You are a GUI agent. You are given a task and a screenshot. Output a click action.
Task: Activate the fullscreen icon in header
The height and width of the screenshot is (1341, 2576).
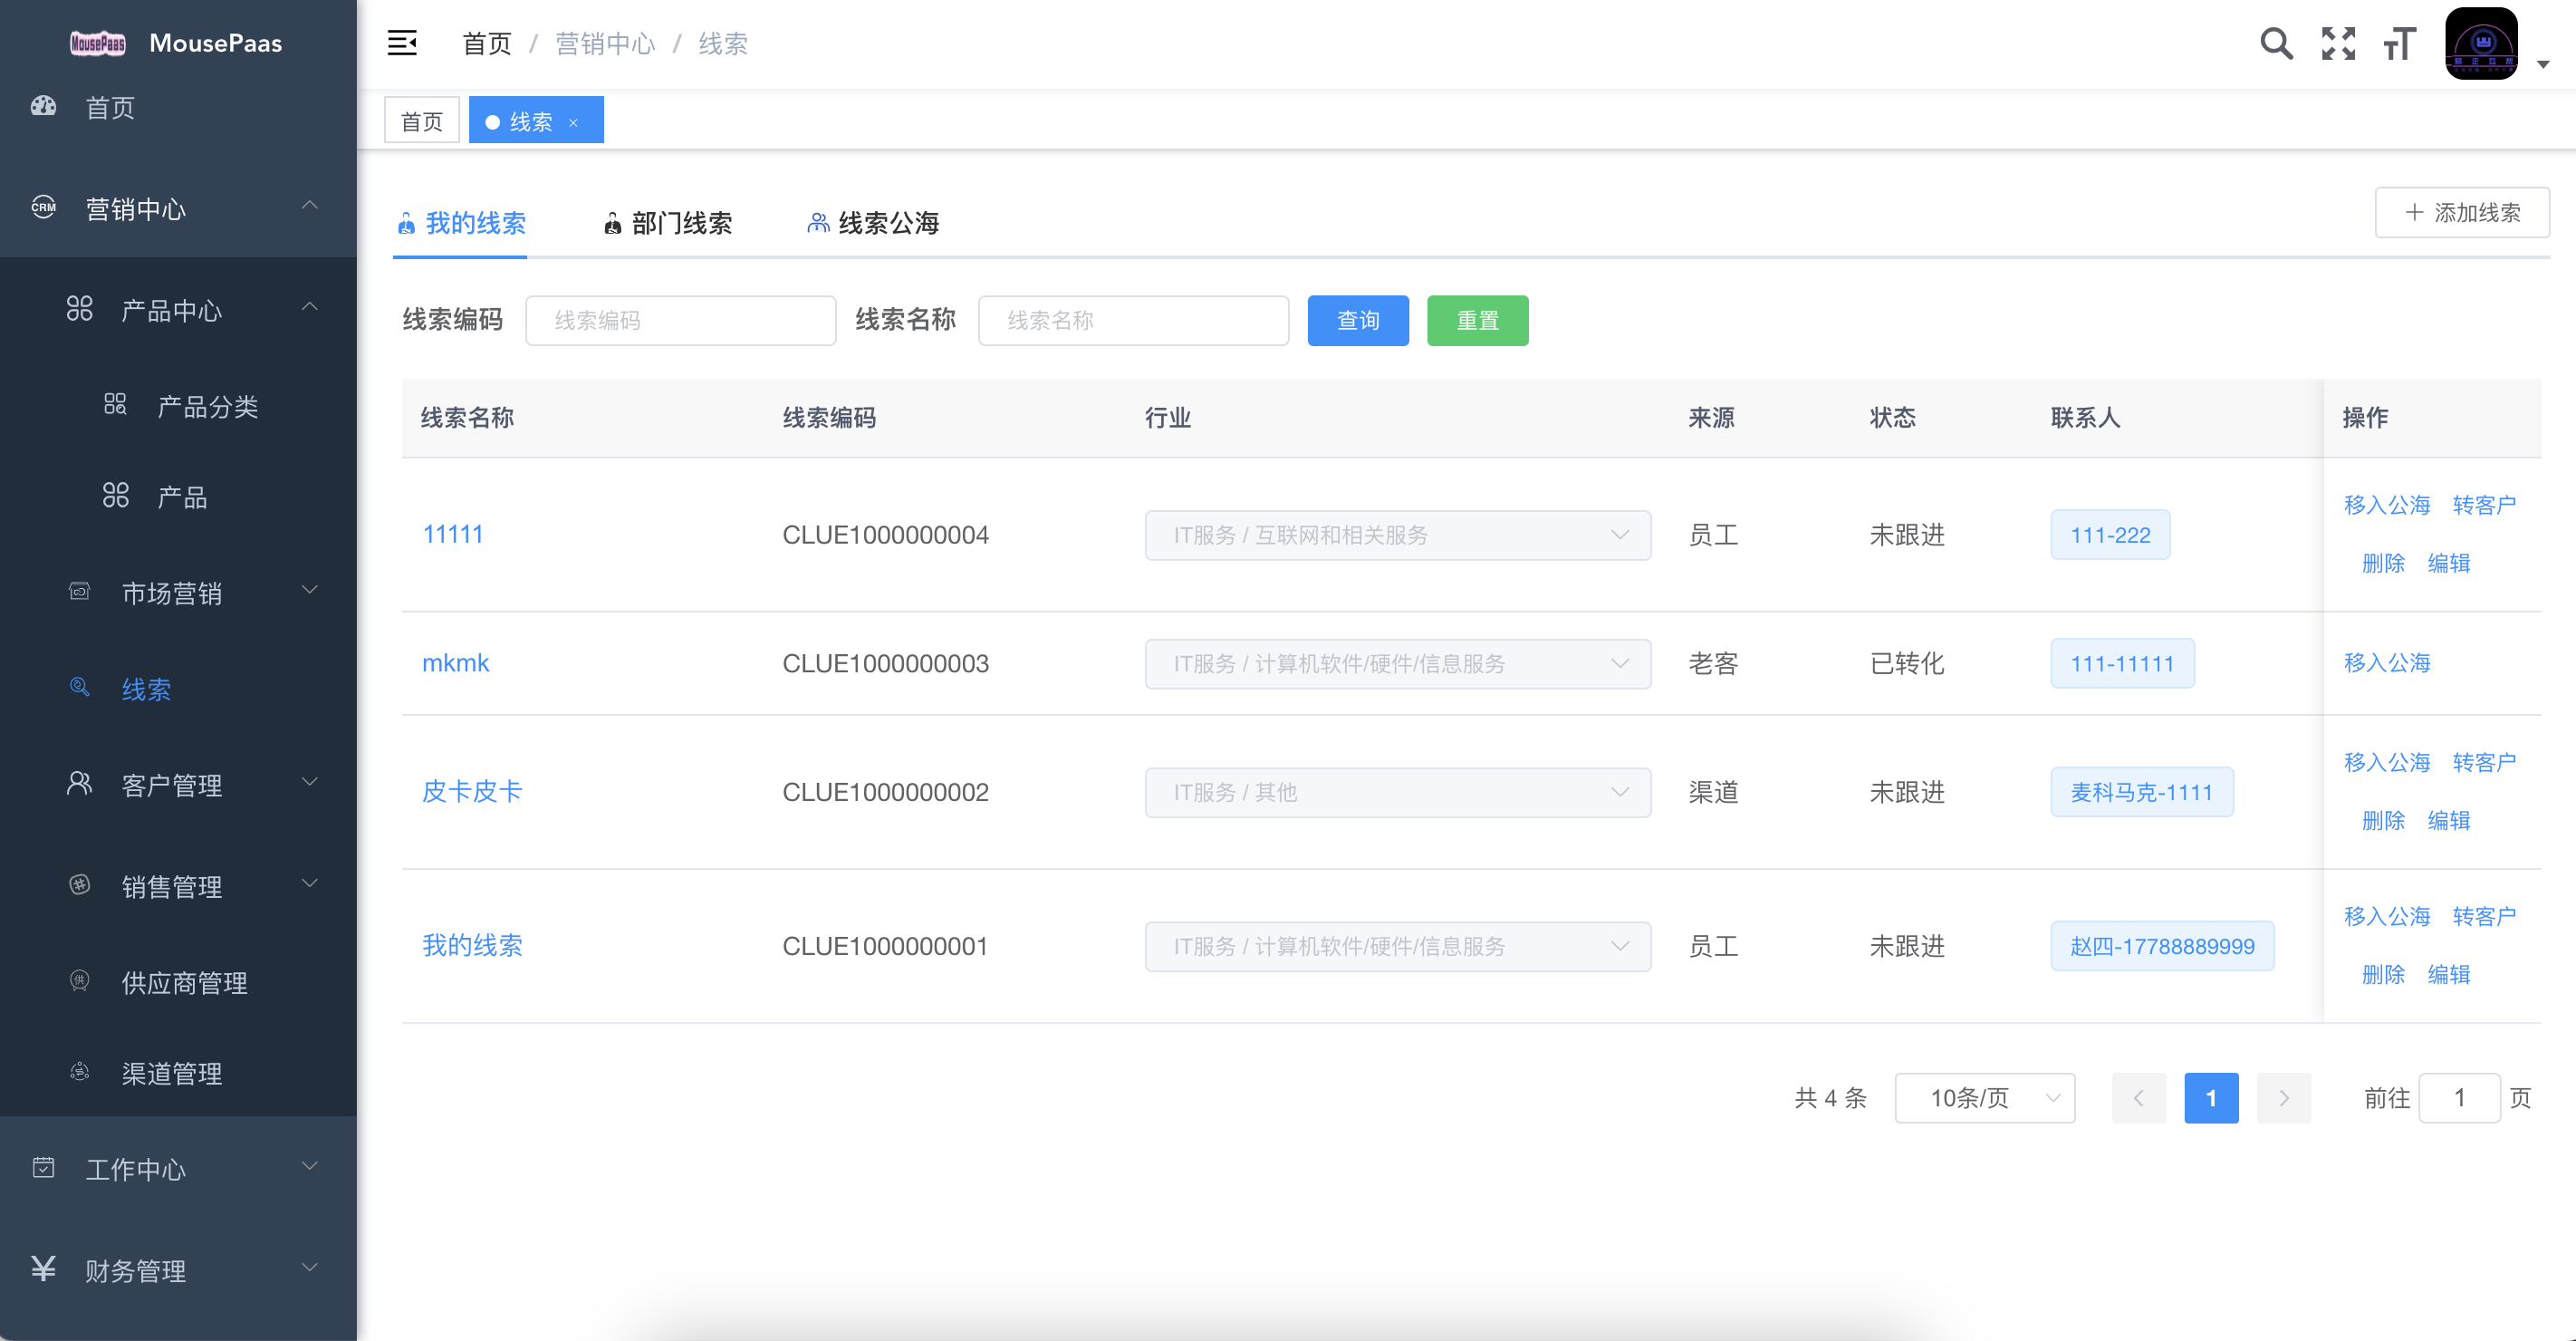(x=2338, y=43)
